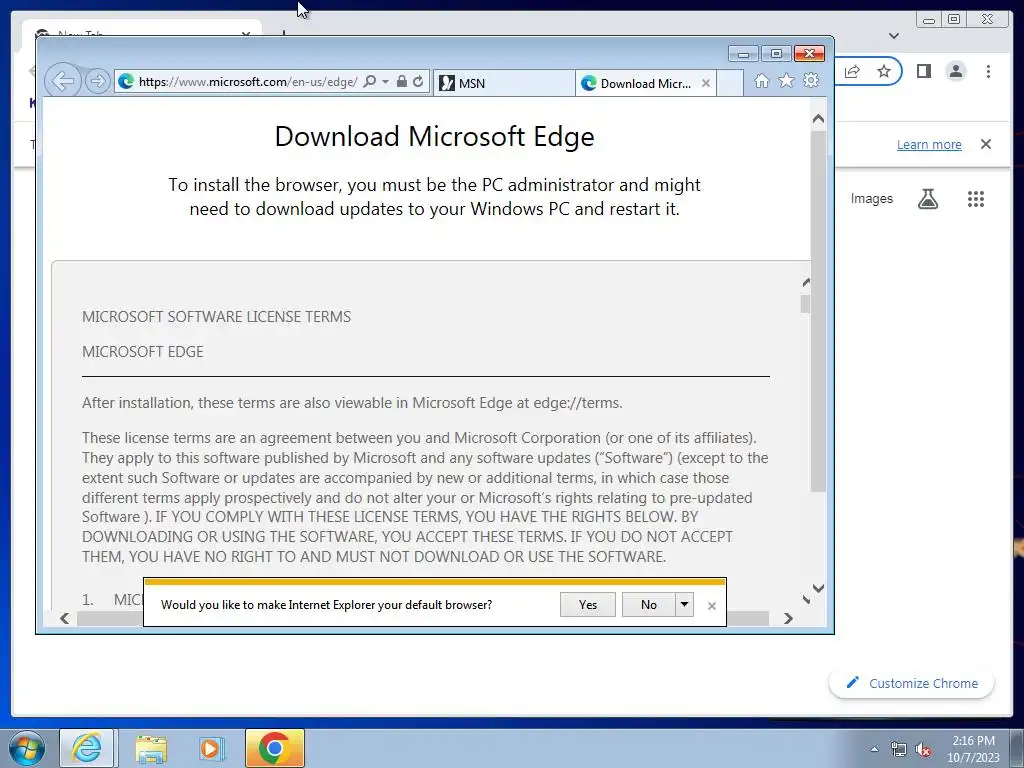Go forward in Internet Explorer
The width and height of the screenshot is (1024, 768).
click(97, 82)
